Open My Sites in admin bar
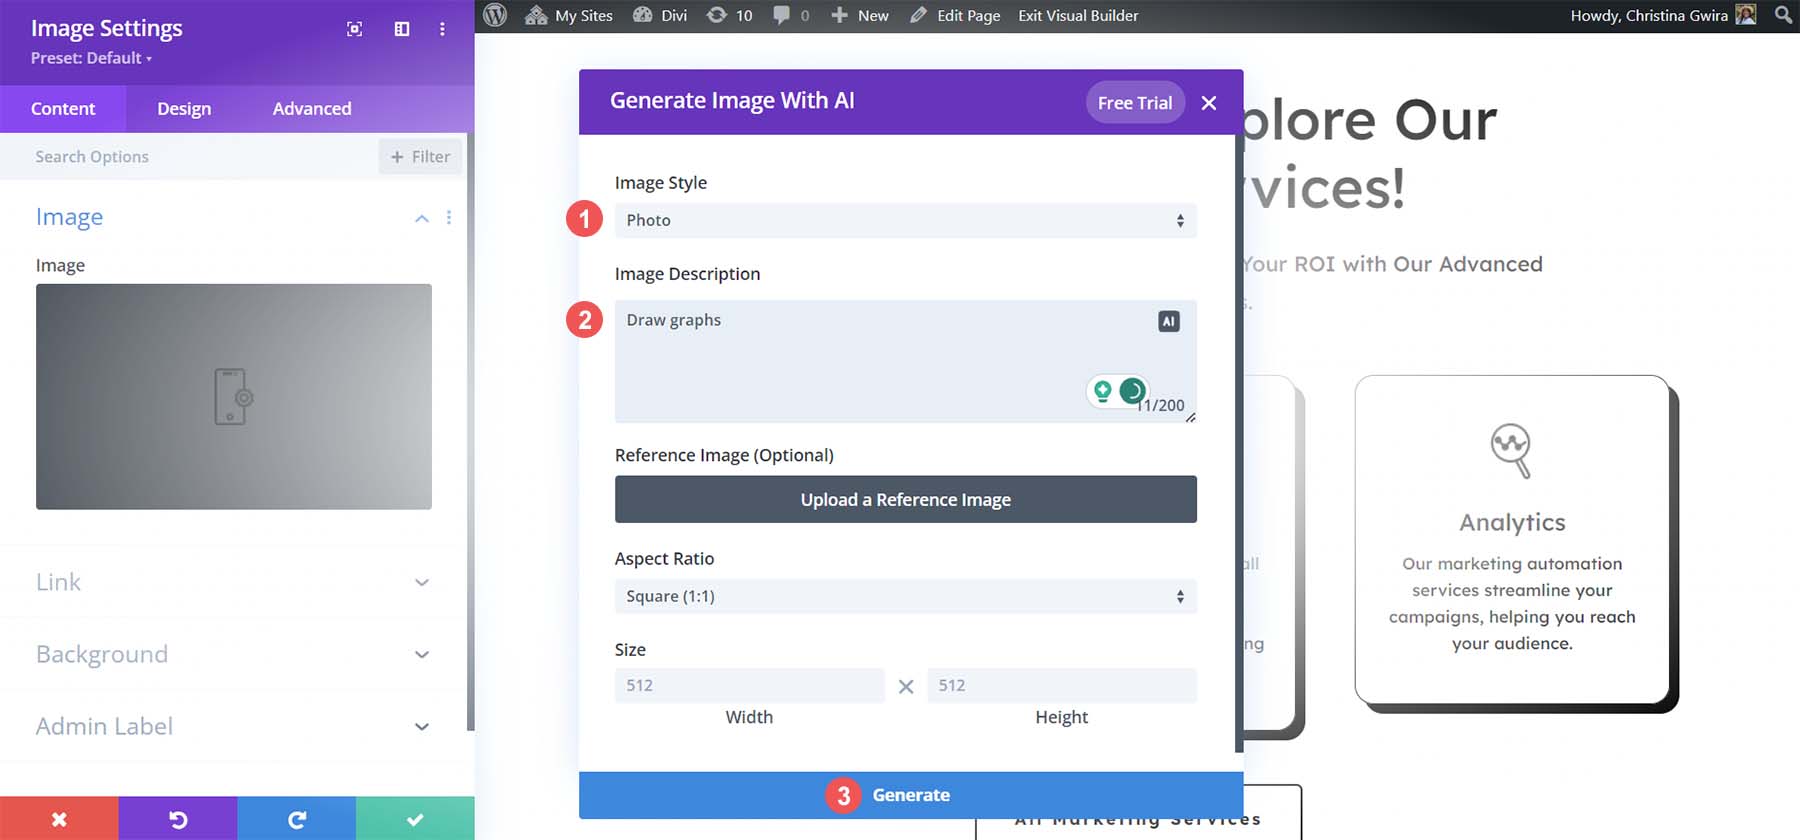The height and width of the screenshot is (840, 1800). [x=569, y=15]
